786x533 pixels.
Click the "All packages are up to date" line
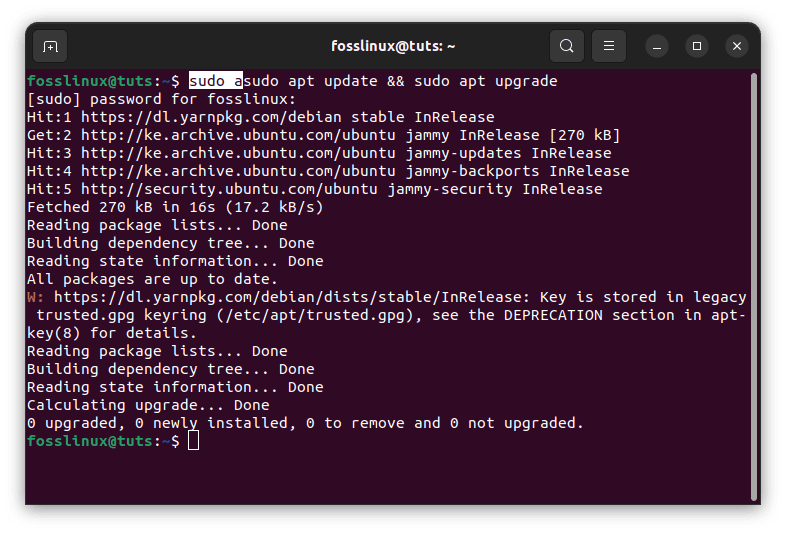coord(152,279)
